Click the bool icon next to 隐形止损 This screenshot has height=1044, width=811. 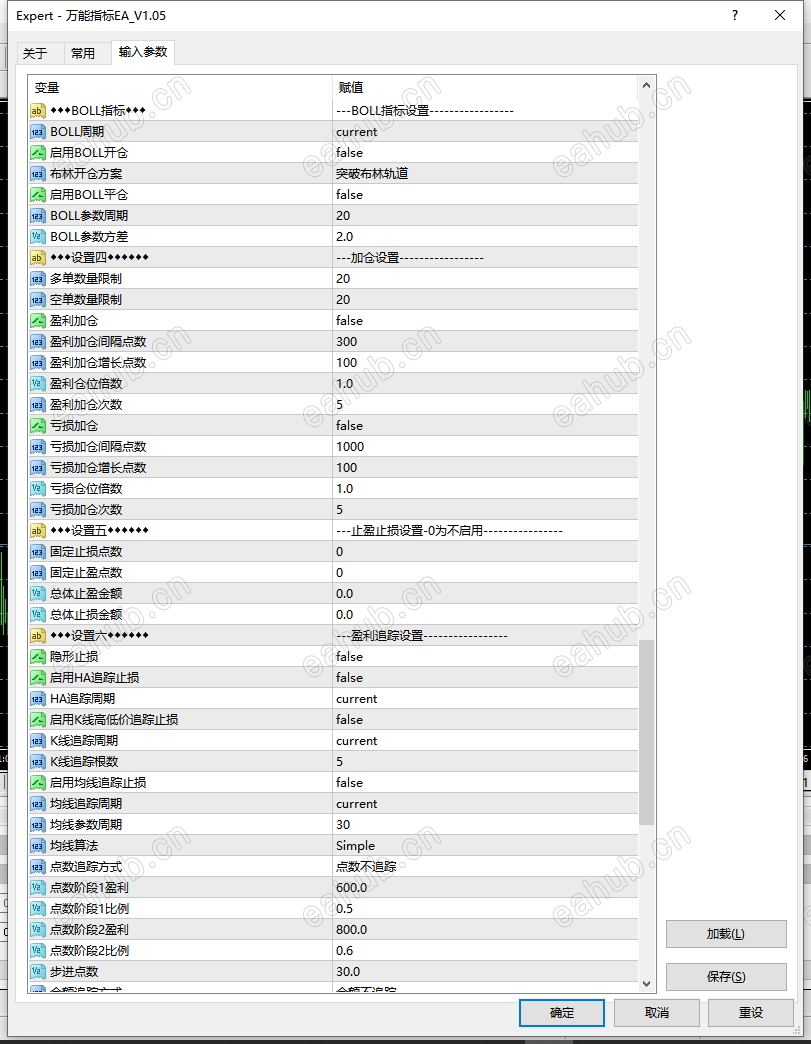tap(38, 656)
